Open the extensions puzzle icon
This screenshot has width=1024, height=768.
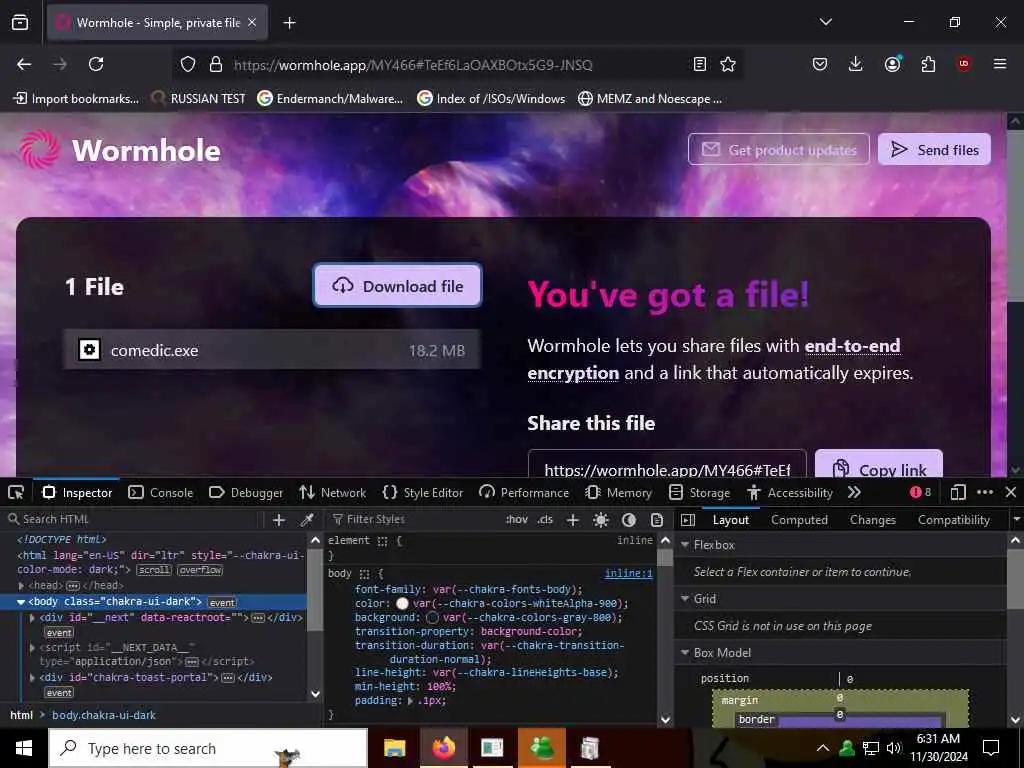pyautogui.click(x=928, y=64)
